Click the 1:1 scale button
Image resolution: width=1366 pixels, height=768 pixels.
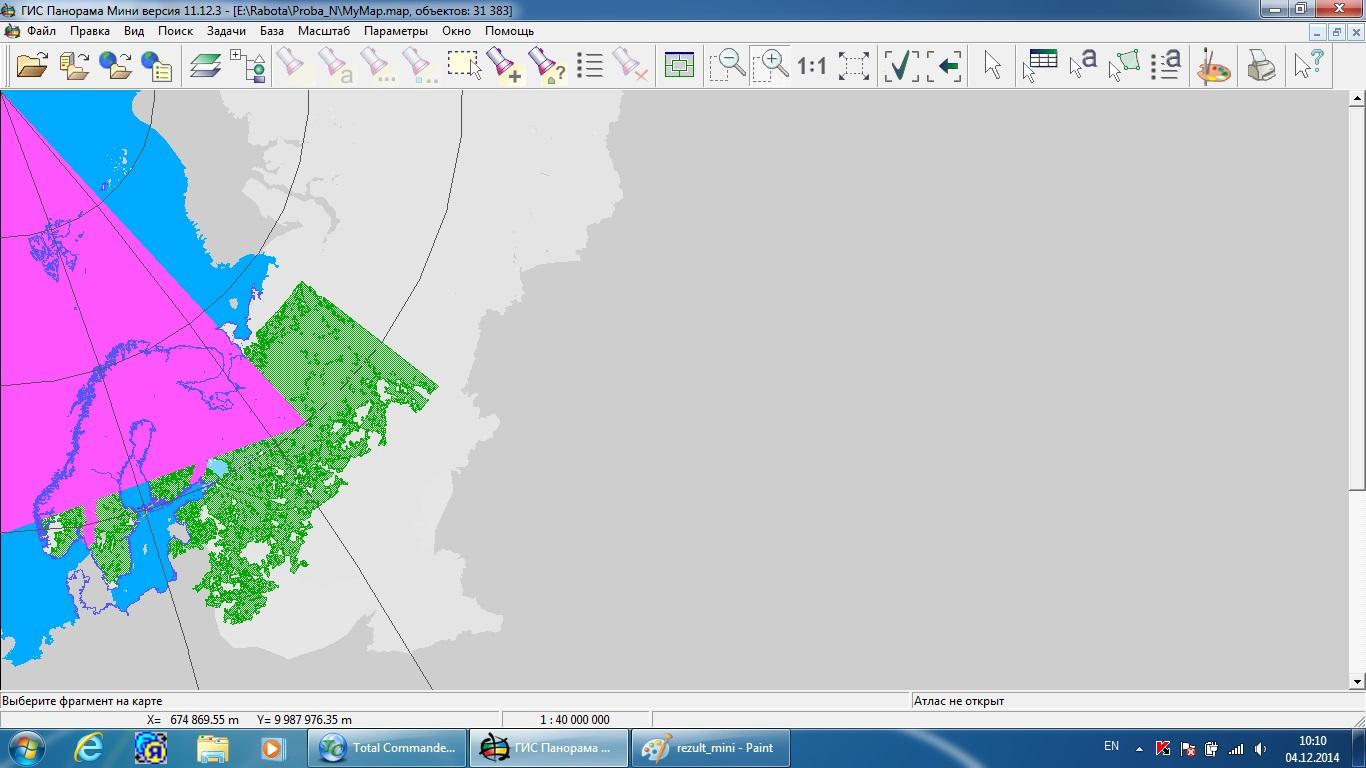point(811,66)
